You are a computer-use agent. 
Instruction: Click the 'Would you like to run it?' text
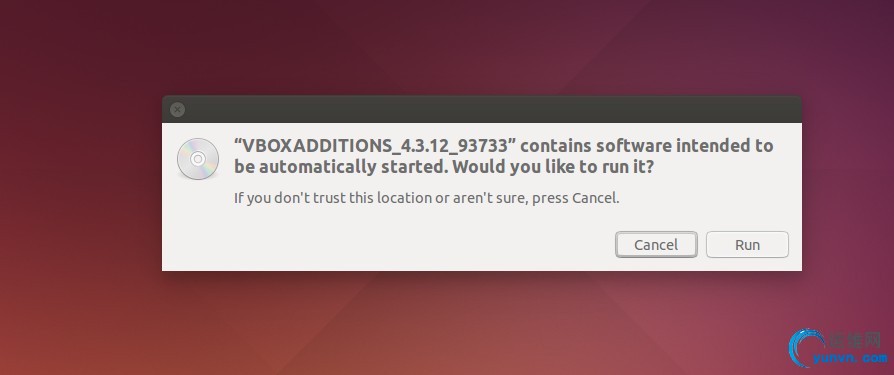553,167
